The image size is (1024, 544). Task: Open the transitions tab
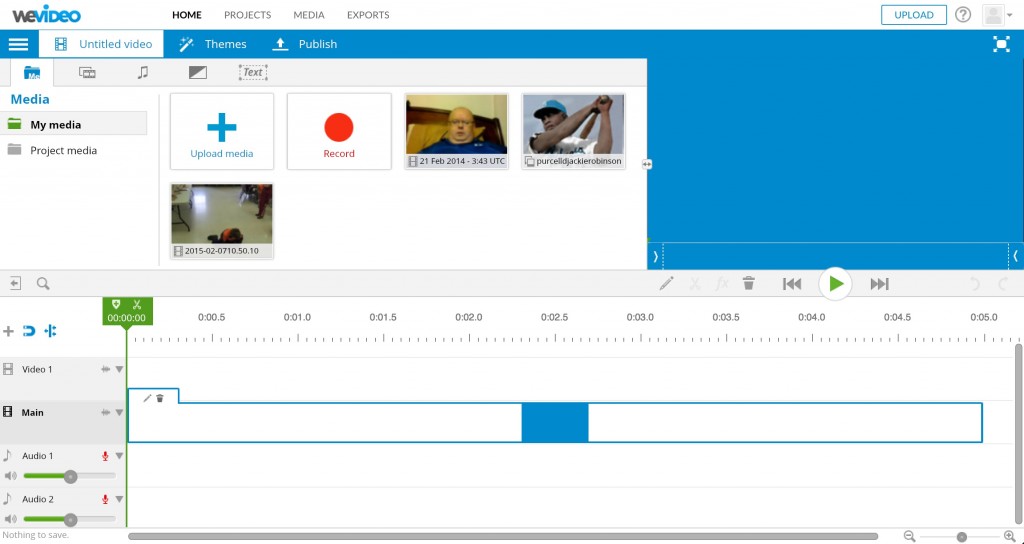point(197,72)
